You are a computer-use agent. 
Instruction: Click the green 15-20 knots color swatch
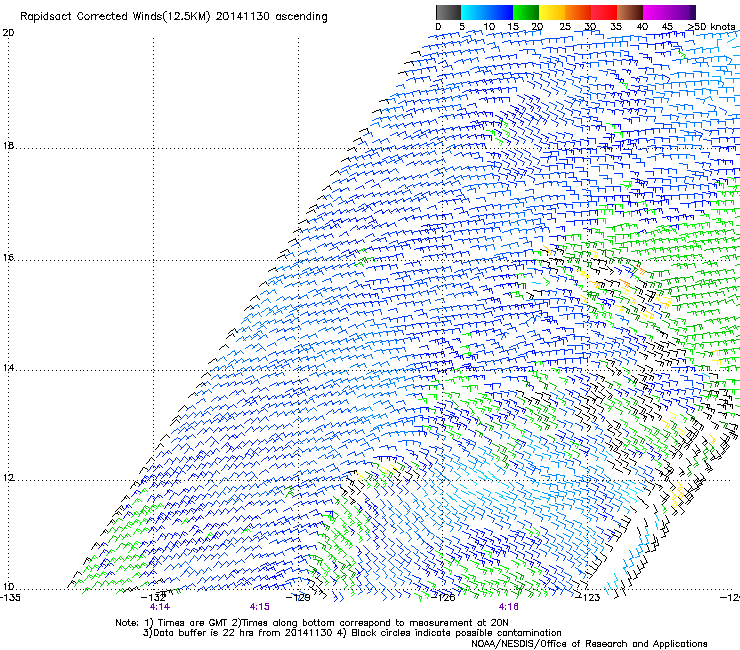pyautogui.click(x=526, y=12)
